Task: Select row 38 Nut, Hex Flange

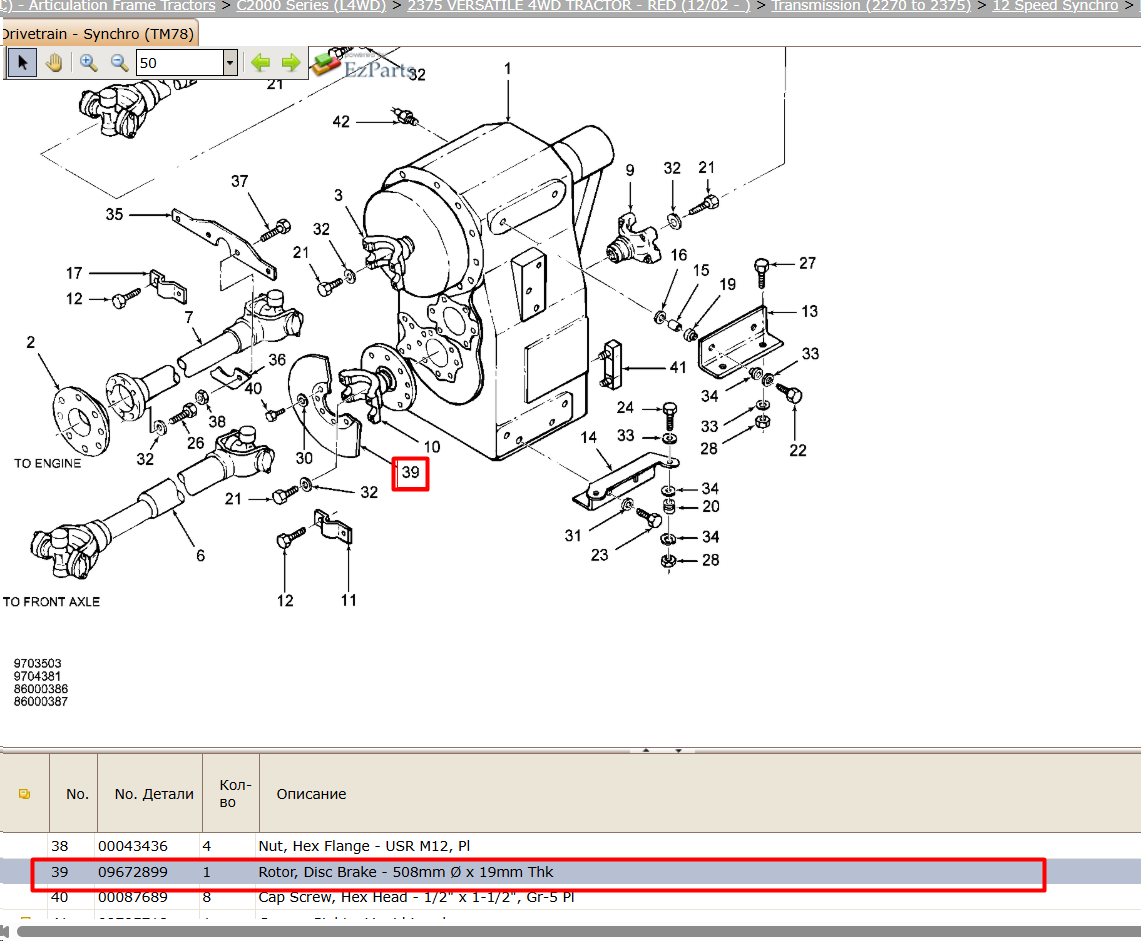Action: point(570,846)
